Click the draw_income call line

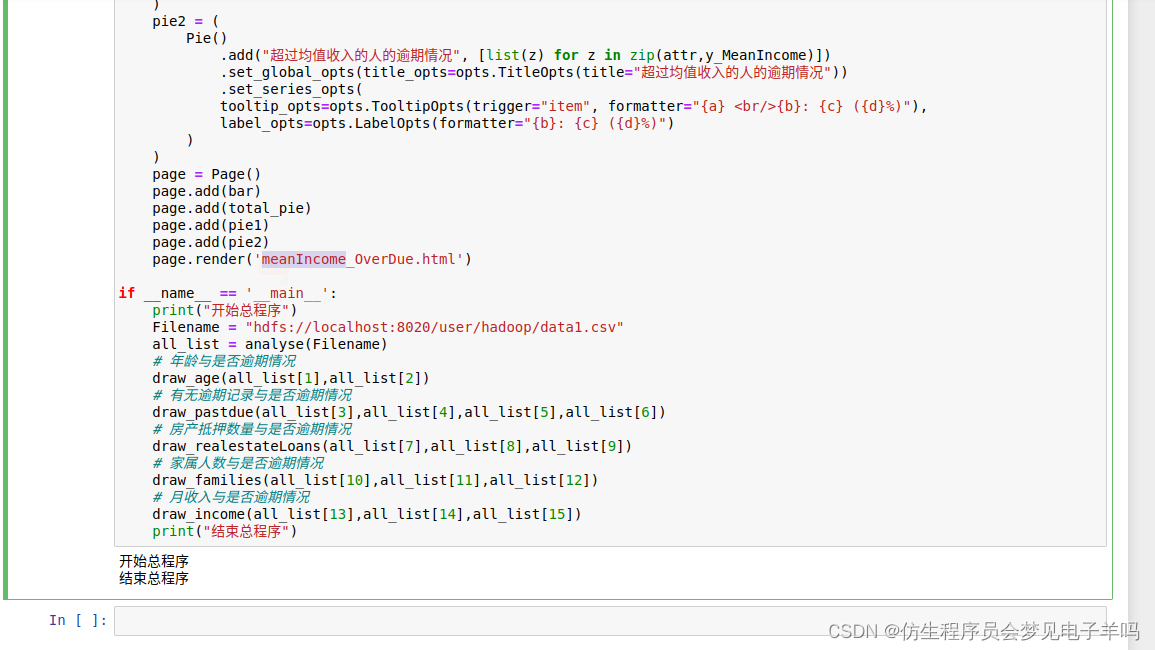click(x=367, y=514)
